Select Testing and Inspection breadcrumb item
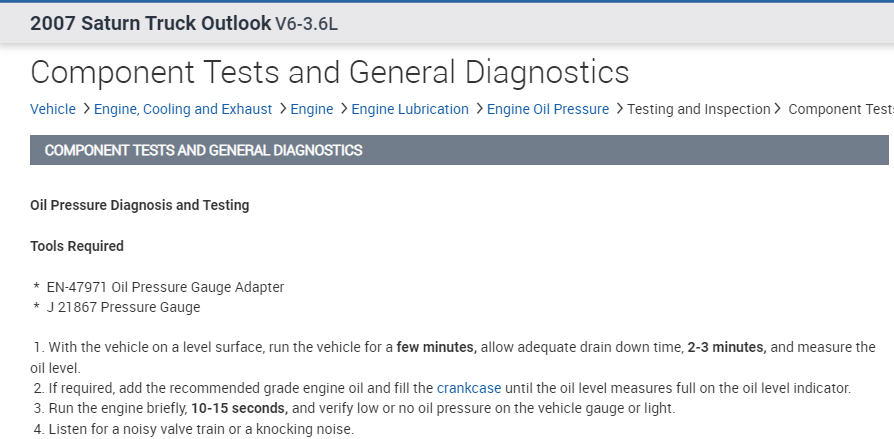The height and width of the screenshot is (439, 894). [x=698, y=109]
